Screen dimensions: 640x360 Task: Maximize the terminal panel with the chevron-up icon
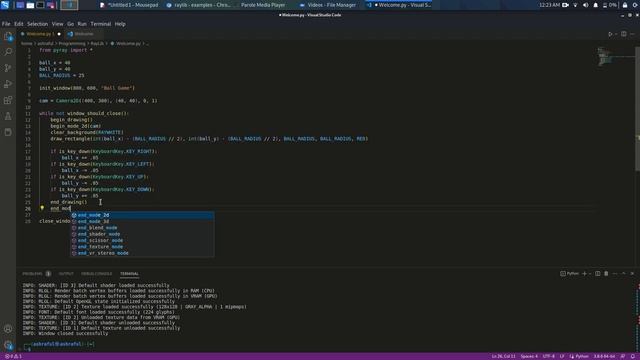click(624, 273)
